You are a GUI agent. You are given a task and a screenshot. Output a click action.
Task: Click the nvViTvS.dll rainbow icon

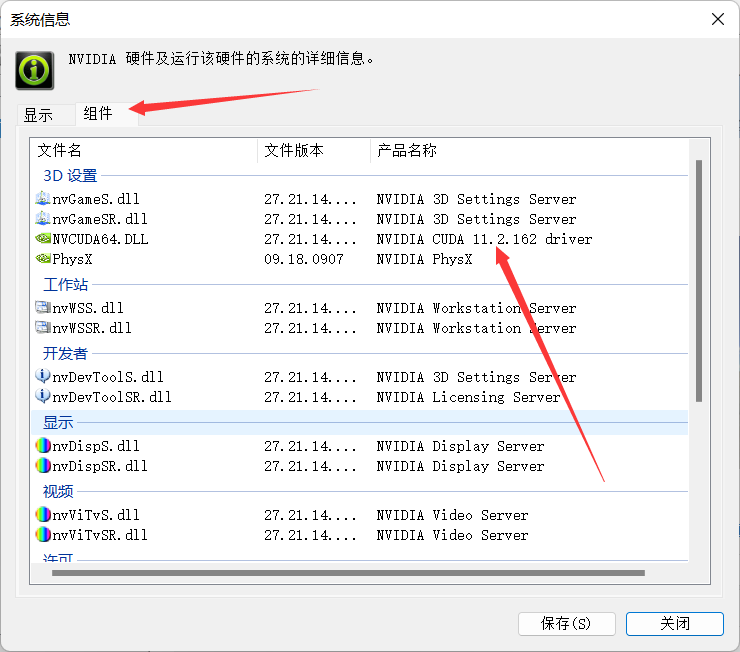pyautogui.click(x=42, y=514)
